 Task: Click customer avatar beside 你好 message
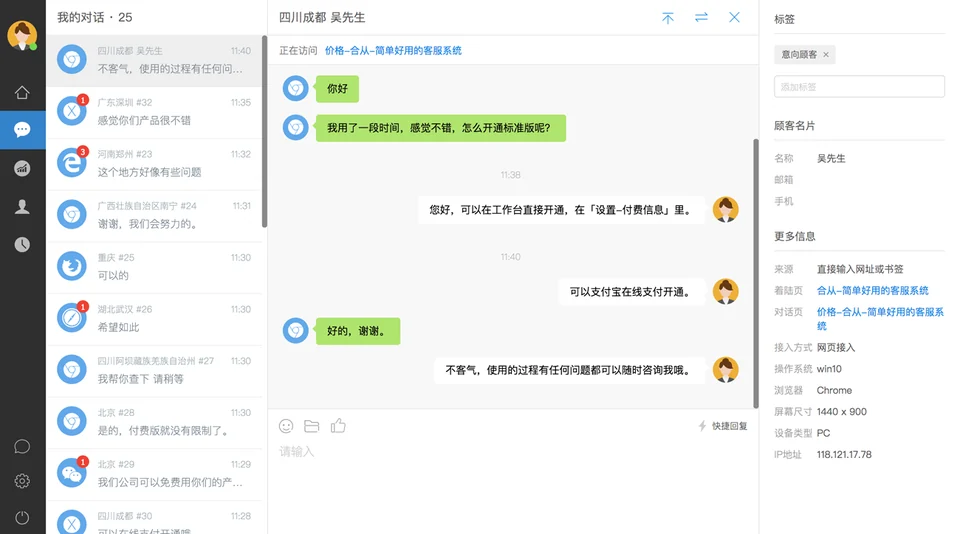point(295,89)
